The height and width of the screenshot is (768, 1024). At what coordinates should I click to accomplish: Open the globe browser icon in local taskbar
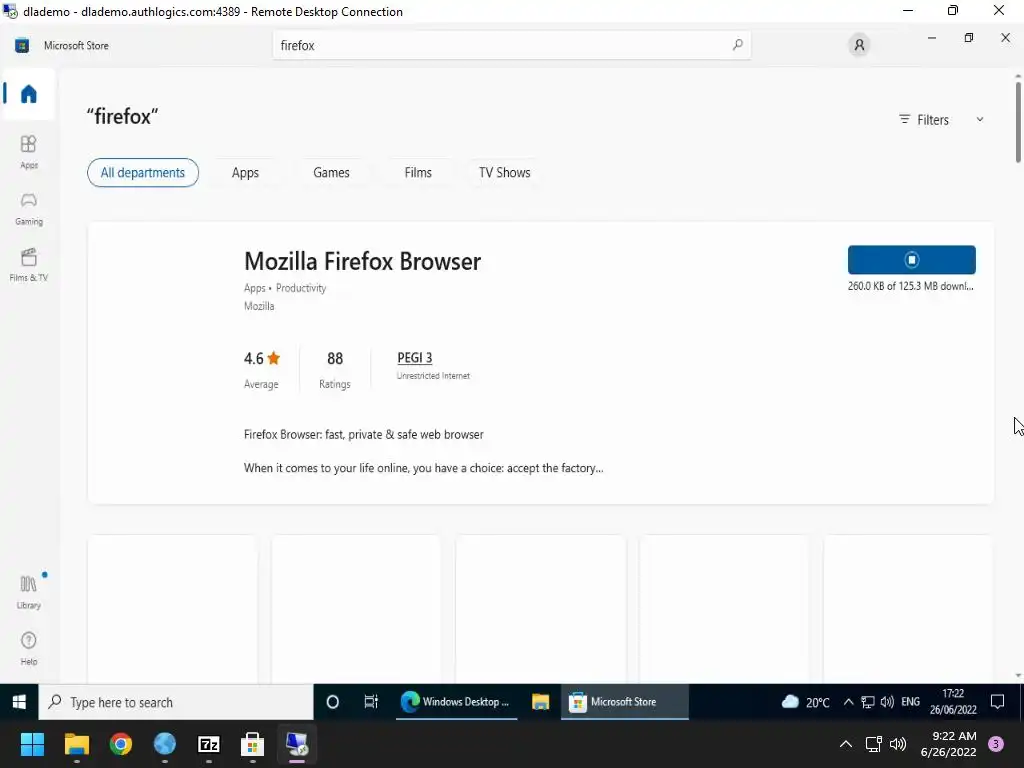tap(165, 744)
